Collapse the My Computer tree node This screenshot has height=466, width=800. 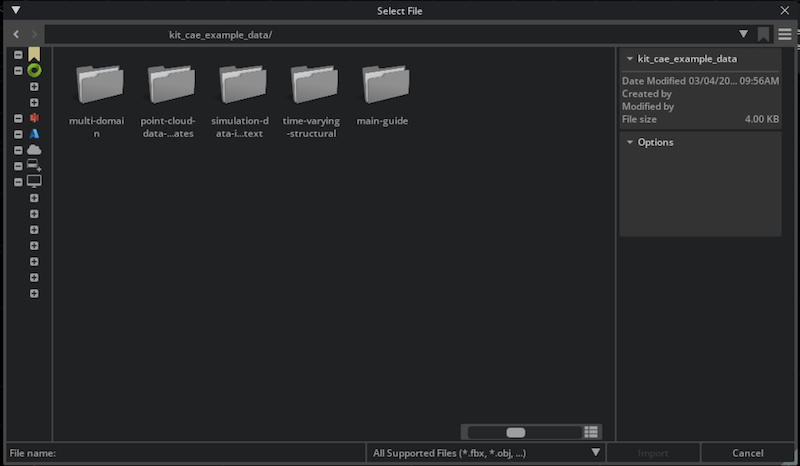(18, 182)
